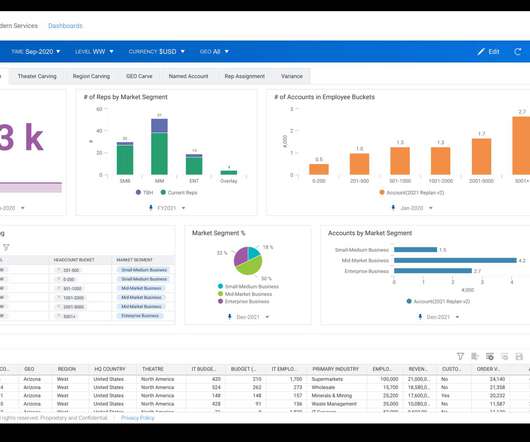Click HQ Country column header
This screenshot has width=530, height=442.
click(110, 369)
